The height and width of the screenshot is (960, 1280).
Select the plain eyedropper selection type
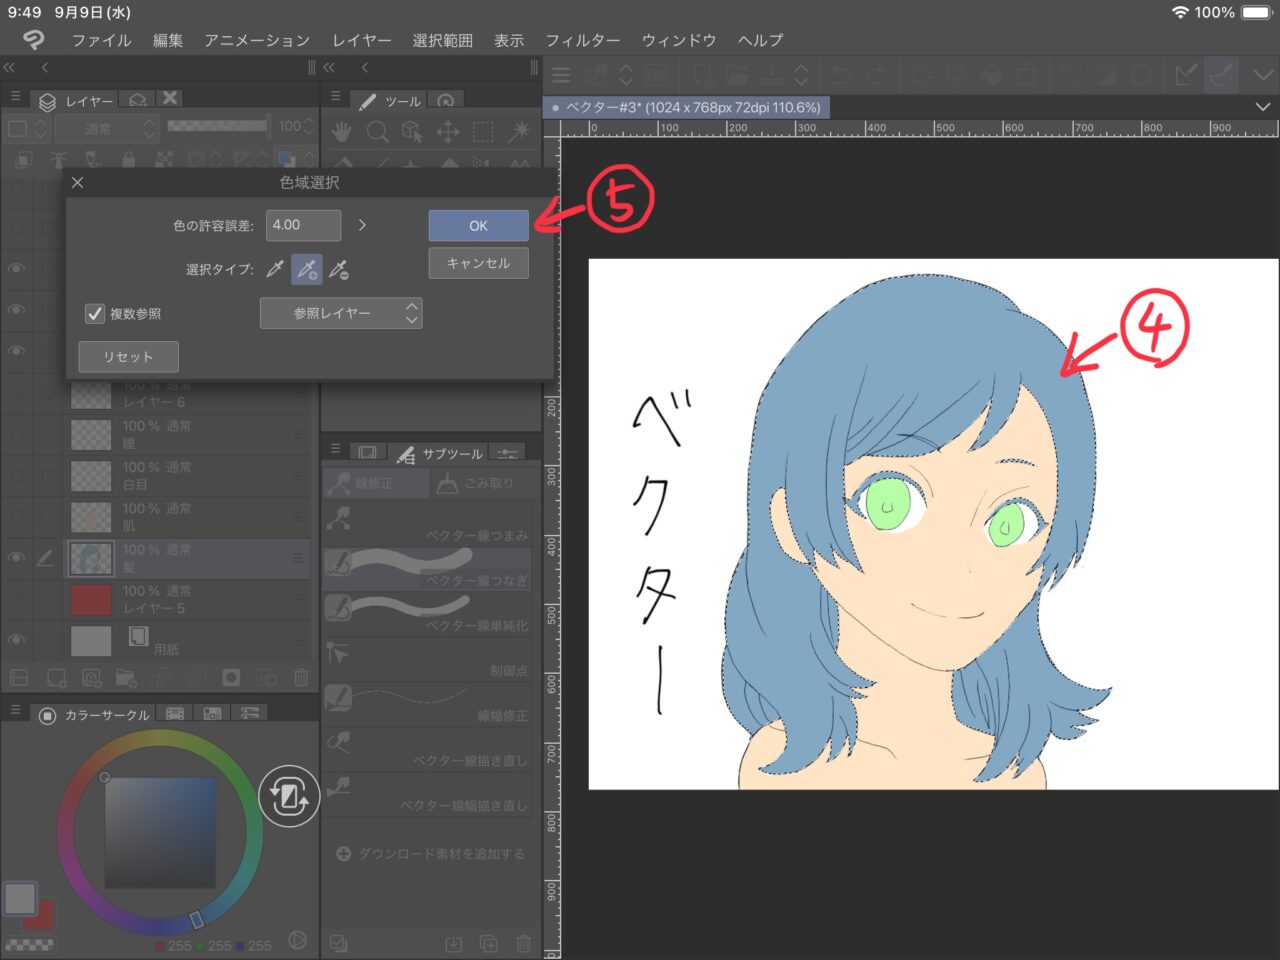274,269
